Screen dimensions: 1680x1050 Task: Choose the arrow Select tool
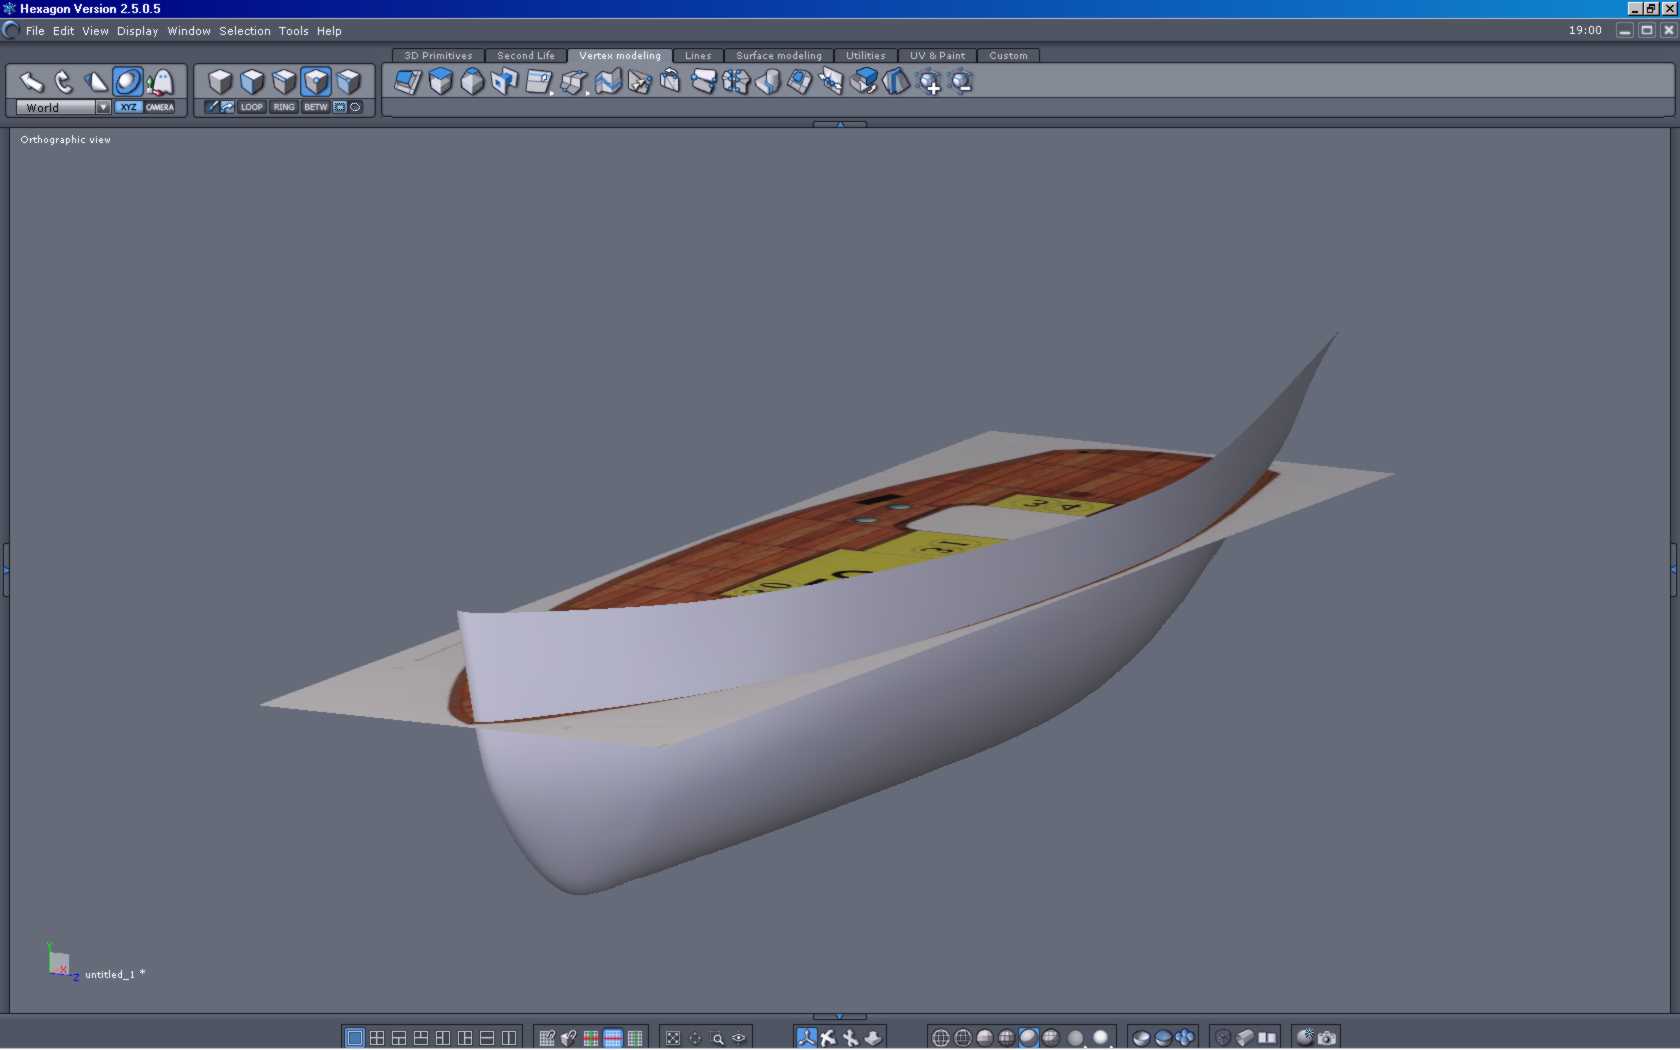pyautogui.click(x=32, y=81)
